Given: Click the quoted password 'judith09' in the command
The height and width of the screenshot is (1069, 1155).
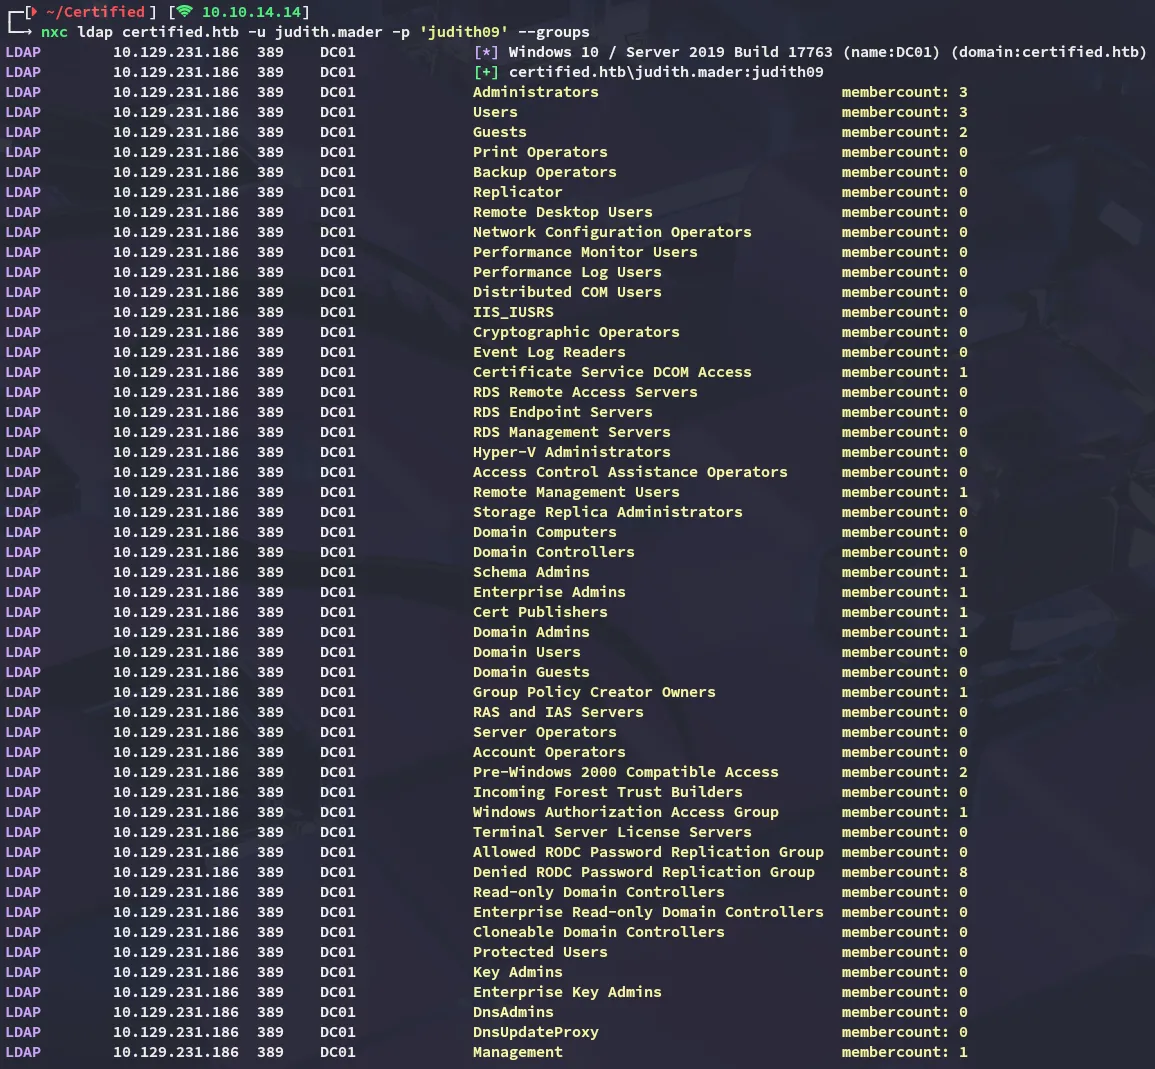Looking at the screenshot, I should (463, 32).
